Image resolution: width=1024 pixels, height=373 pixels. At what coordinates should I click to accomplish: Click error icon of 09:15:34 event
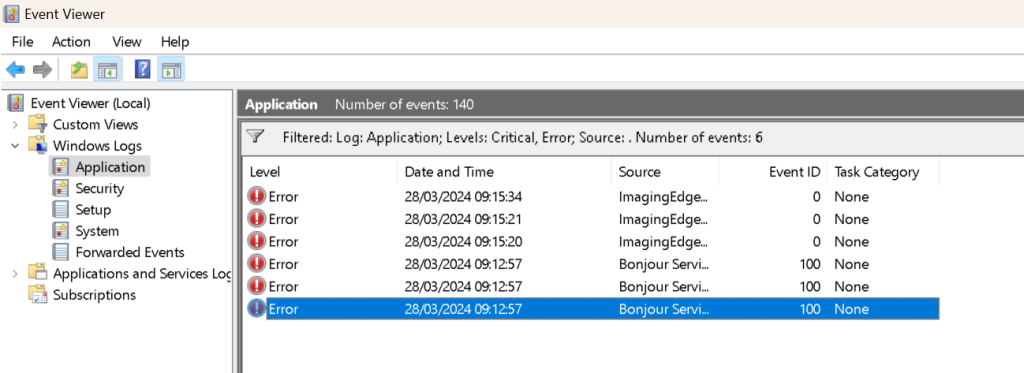[x=257, y=196]
